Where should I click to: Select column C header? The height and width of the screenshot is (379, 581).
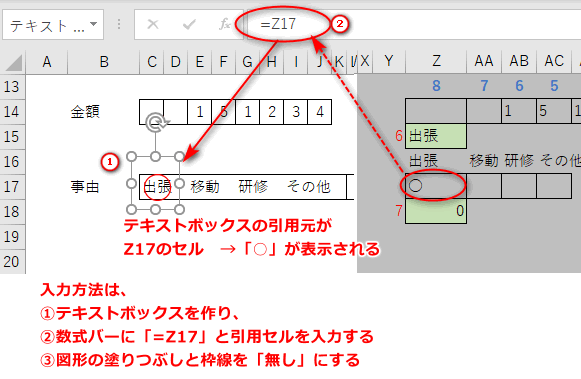[x=152, y=62]
